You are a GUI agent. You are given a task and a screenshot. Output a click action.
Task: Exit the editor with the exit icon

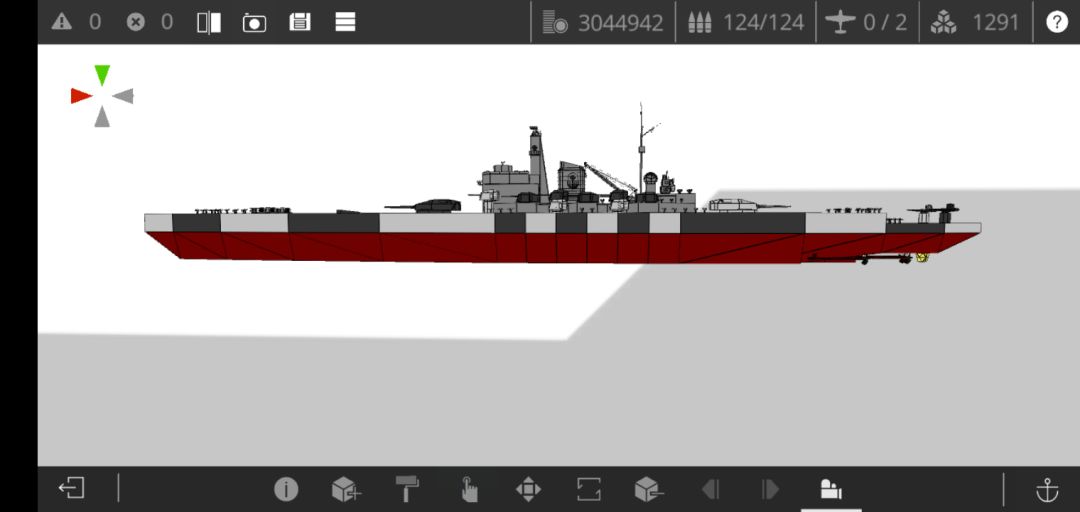click(72, 489)
